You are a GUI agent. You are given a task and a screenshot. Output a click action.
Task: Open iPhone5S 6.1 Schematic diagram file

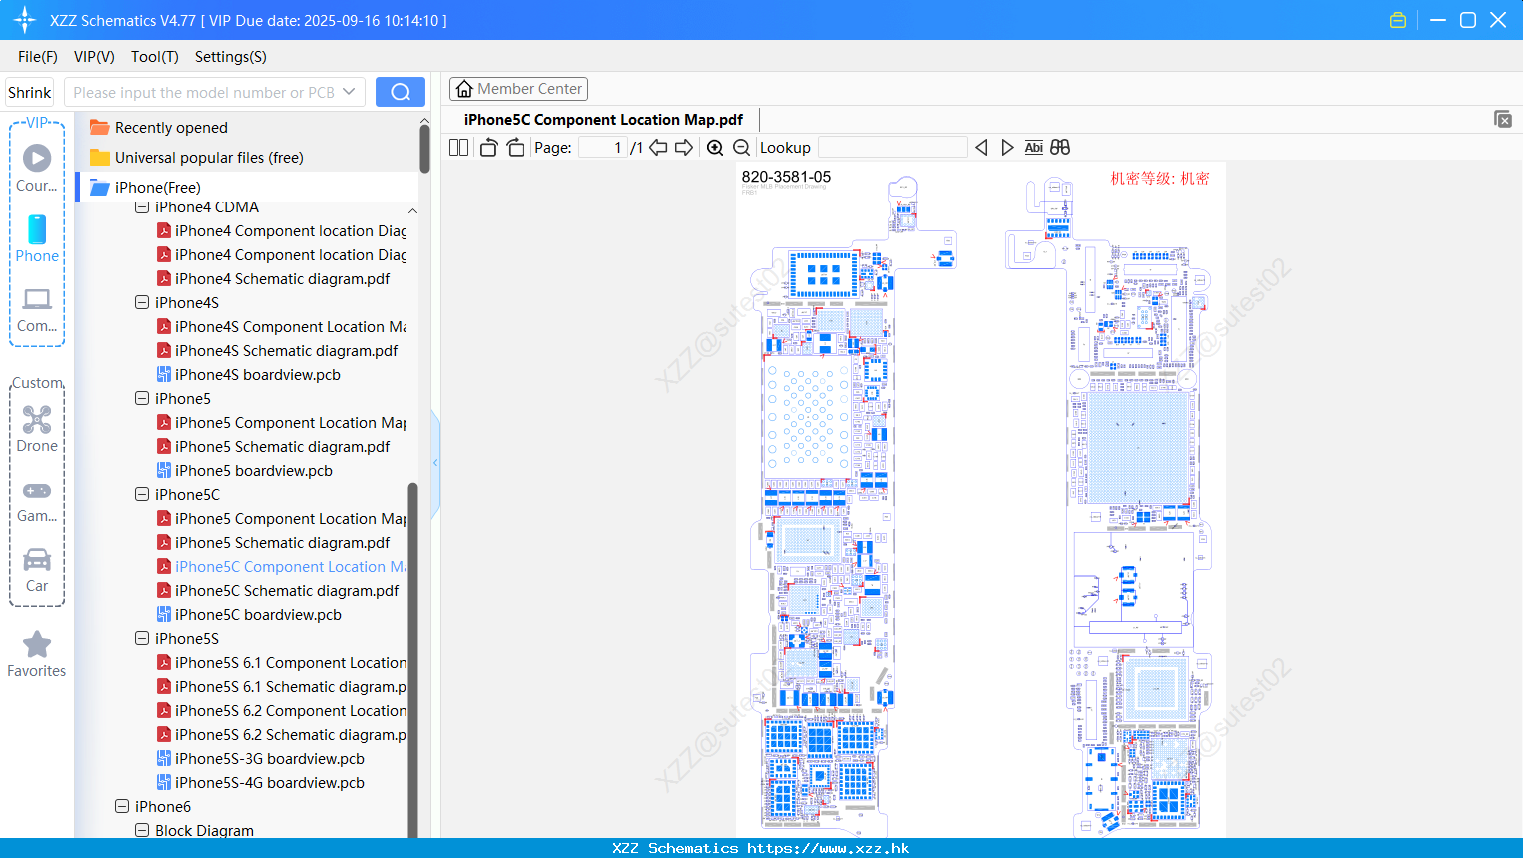point(290,687)
